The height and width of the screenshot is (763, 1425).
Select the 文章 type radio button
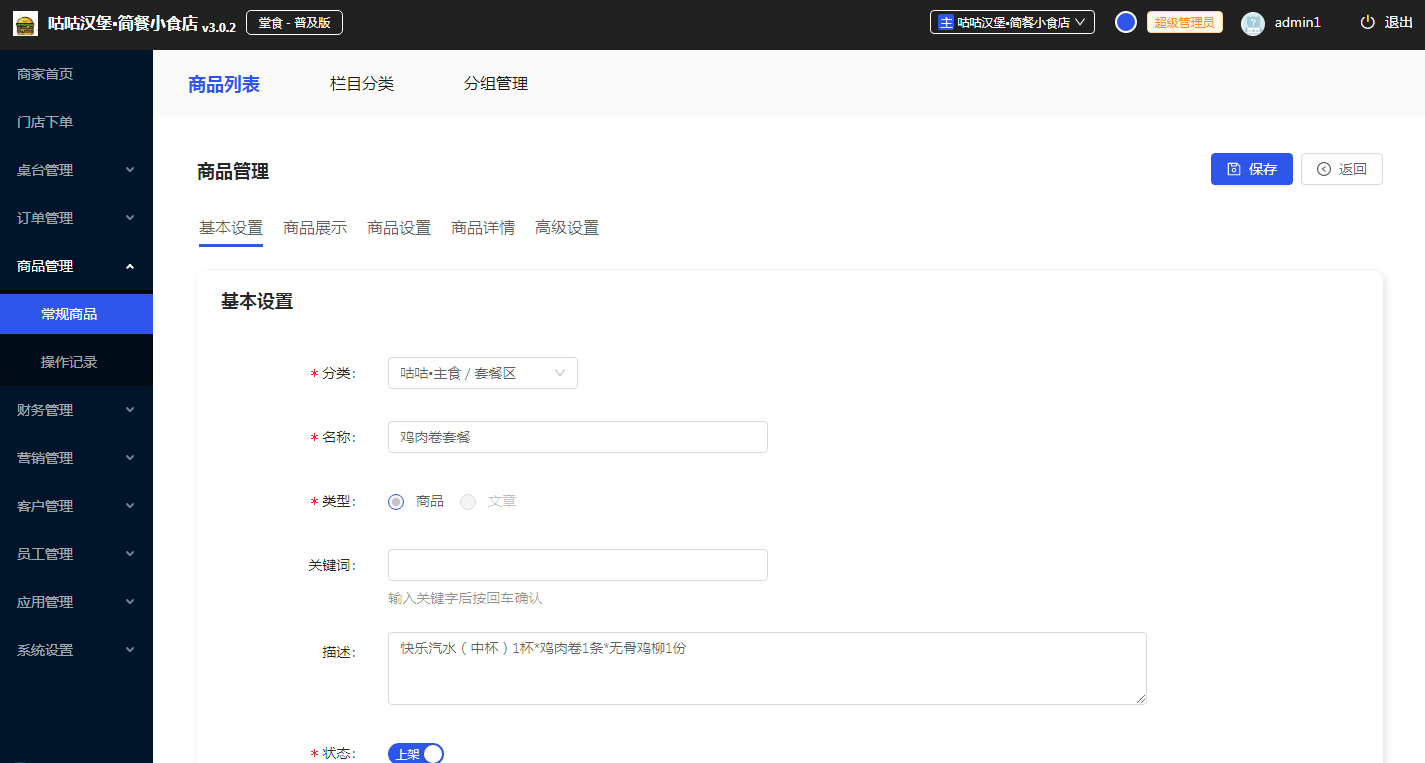468,501
